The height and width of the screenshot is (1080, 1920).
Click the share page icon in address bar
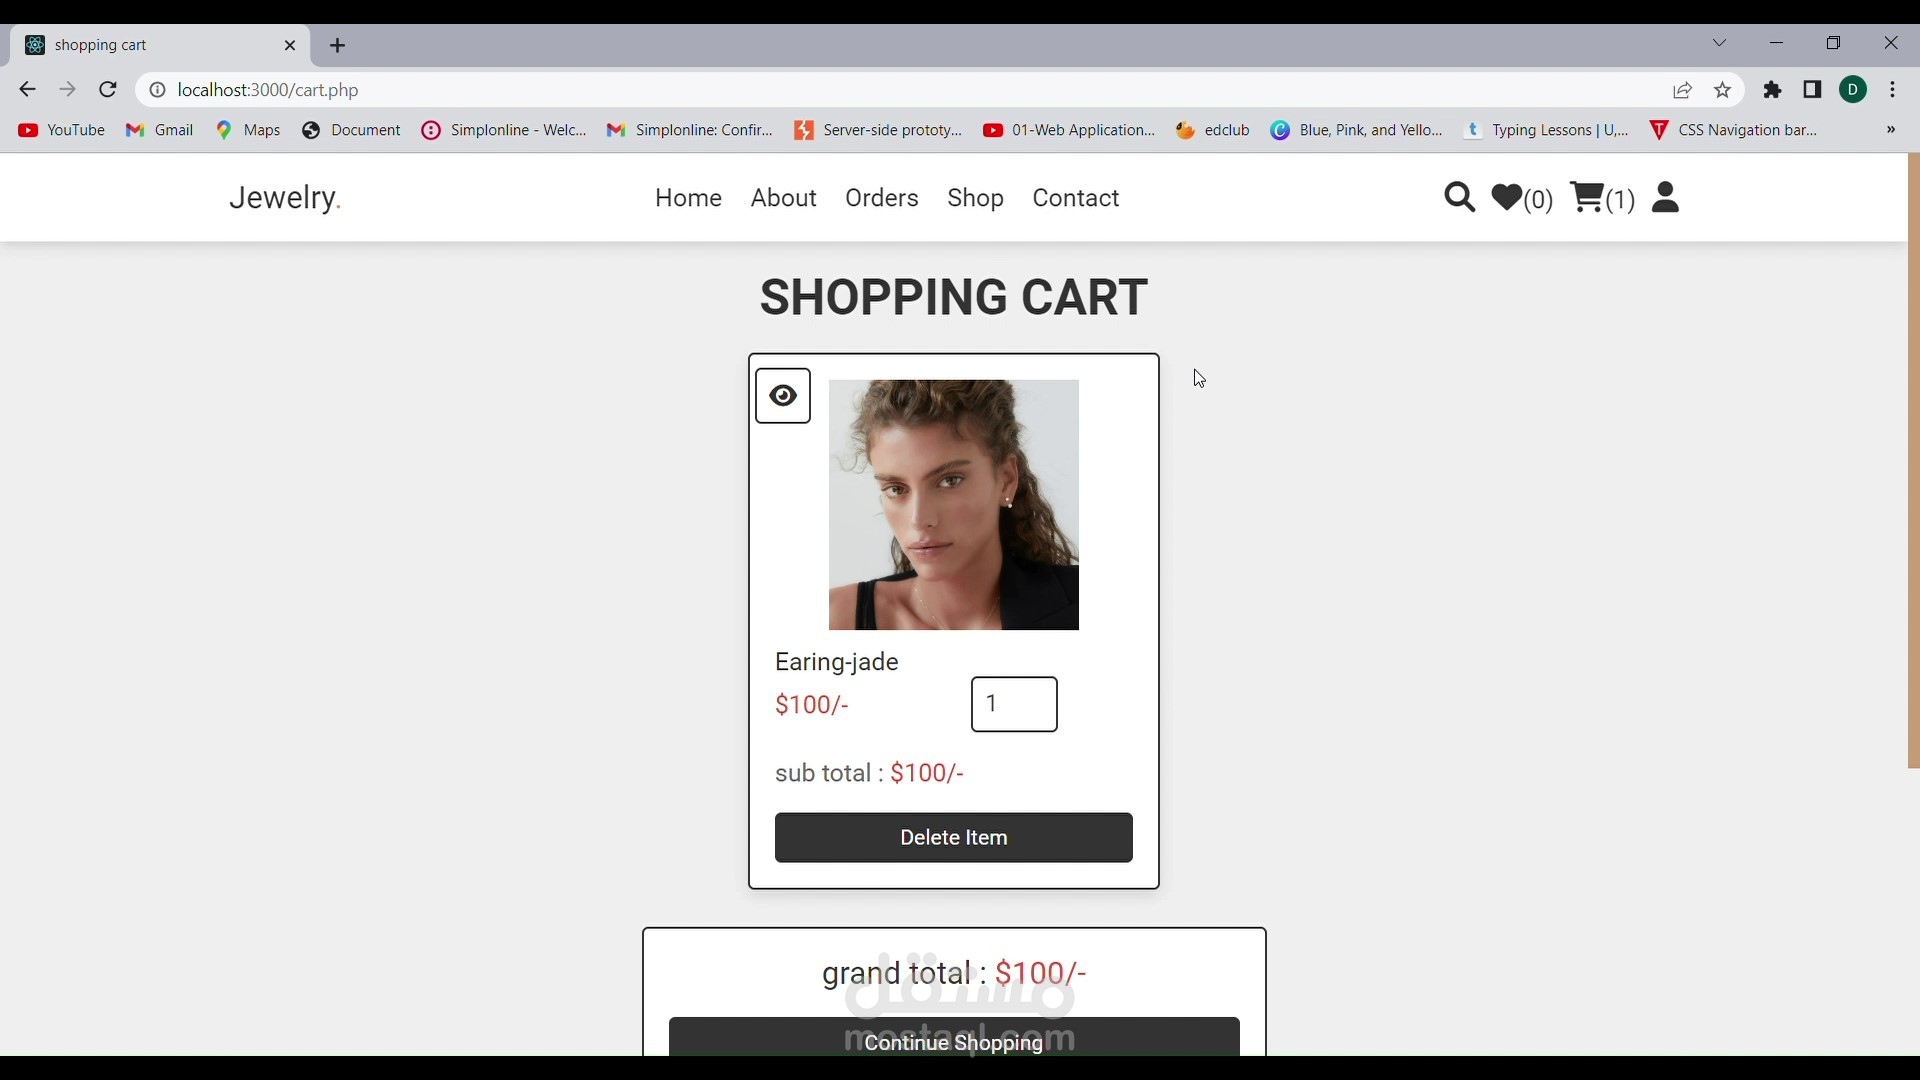[1683, 90]
